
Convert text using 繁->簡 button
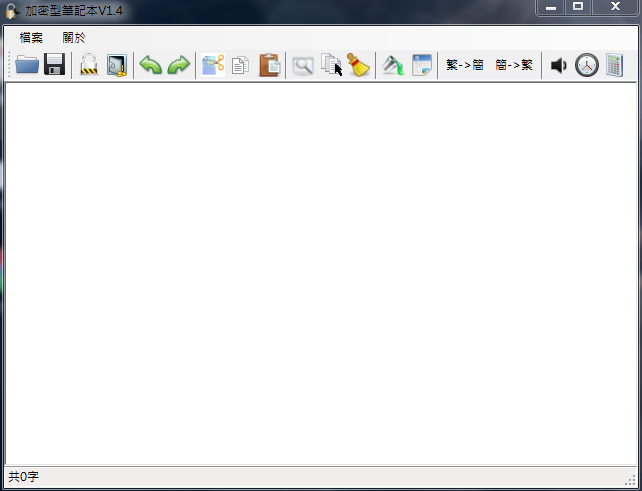[465, 65]
